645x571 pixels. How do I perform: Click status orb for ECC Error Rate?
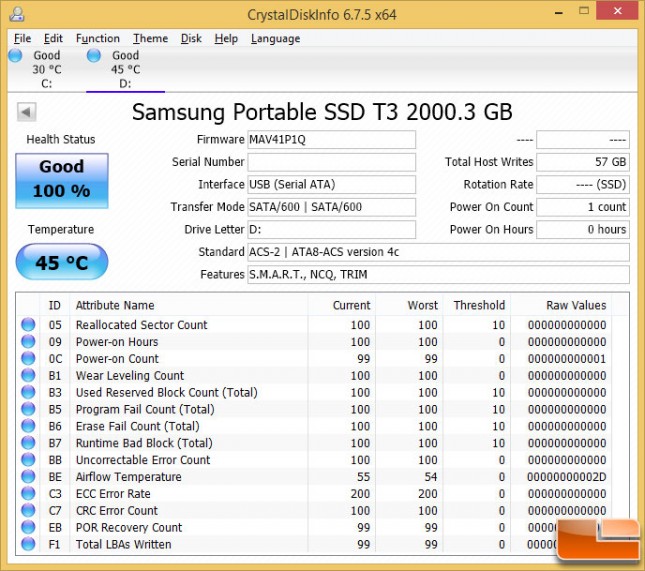point(28,493)
